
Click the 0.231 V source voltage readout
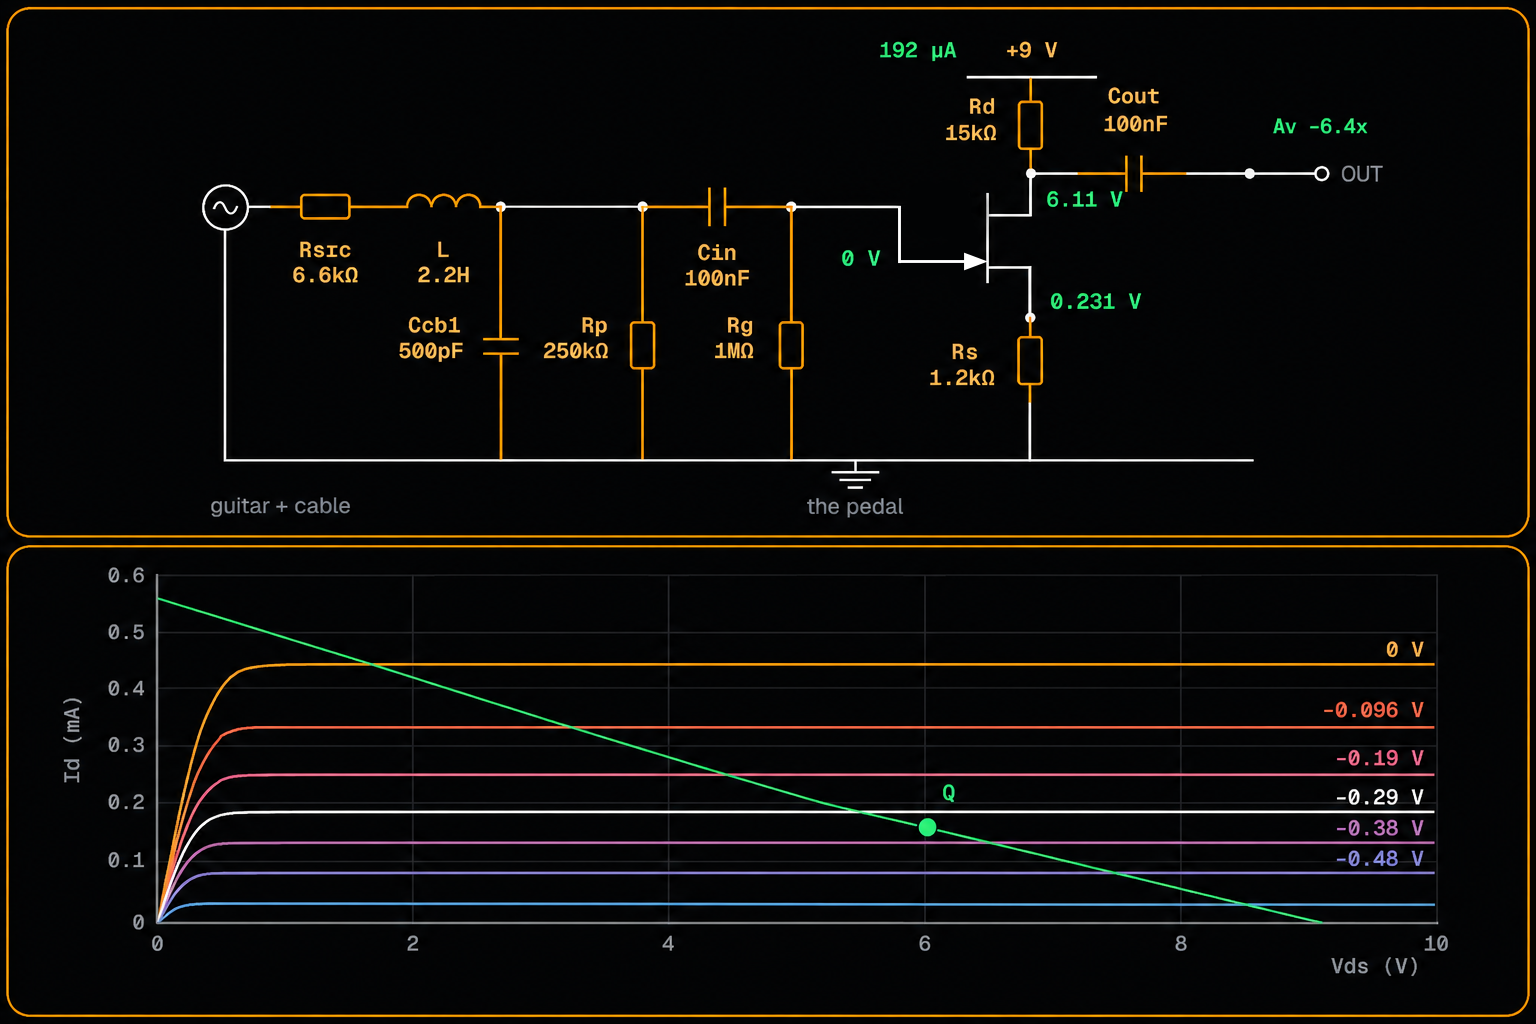1095,302
